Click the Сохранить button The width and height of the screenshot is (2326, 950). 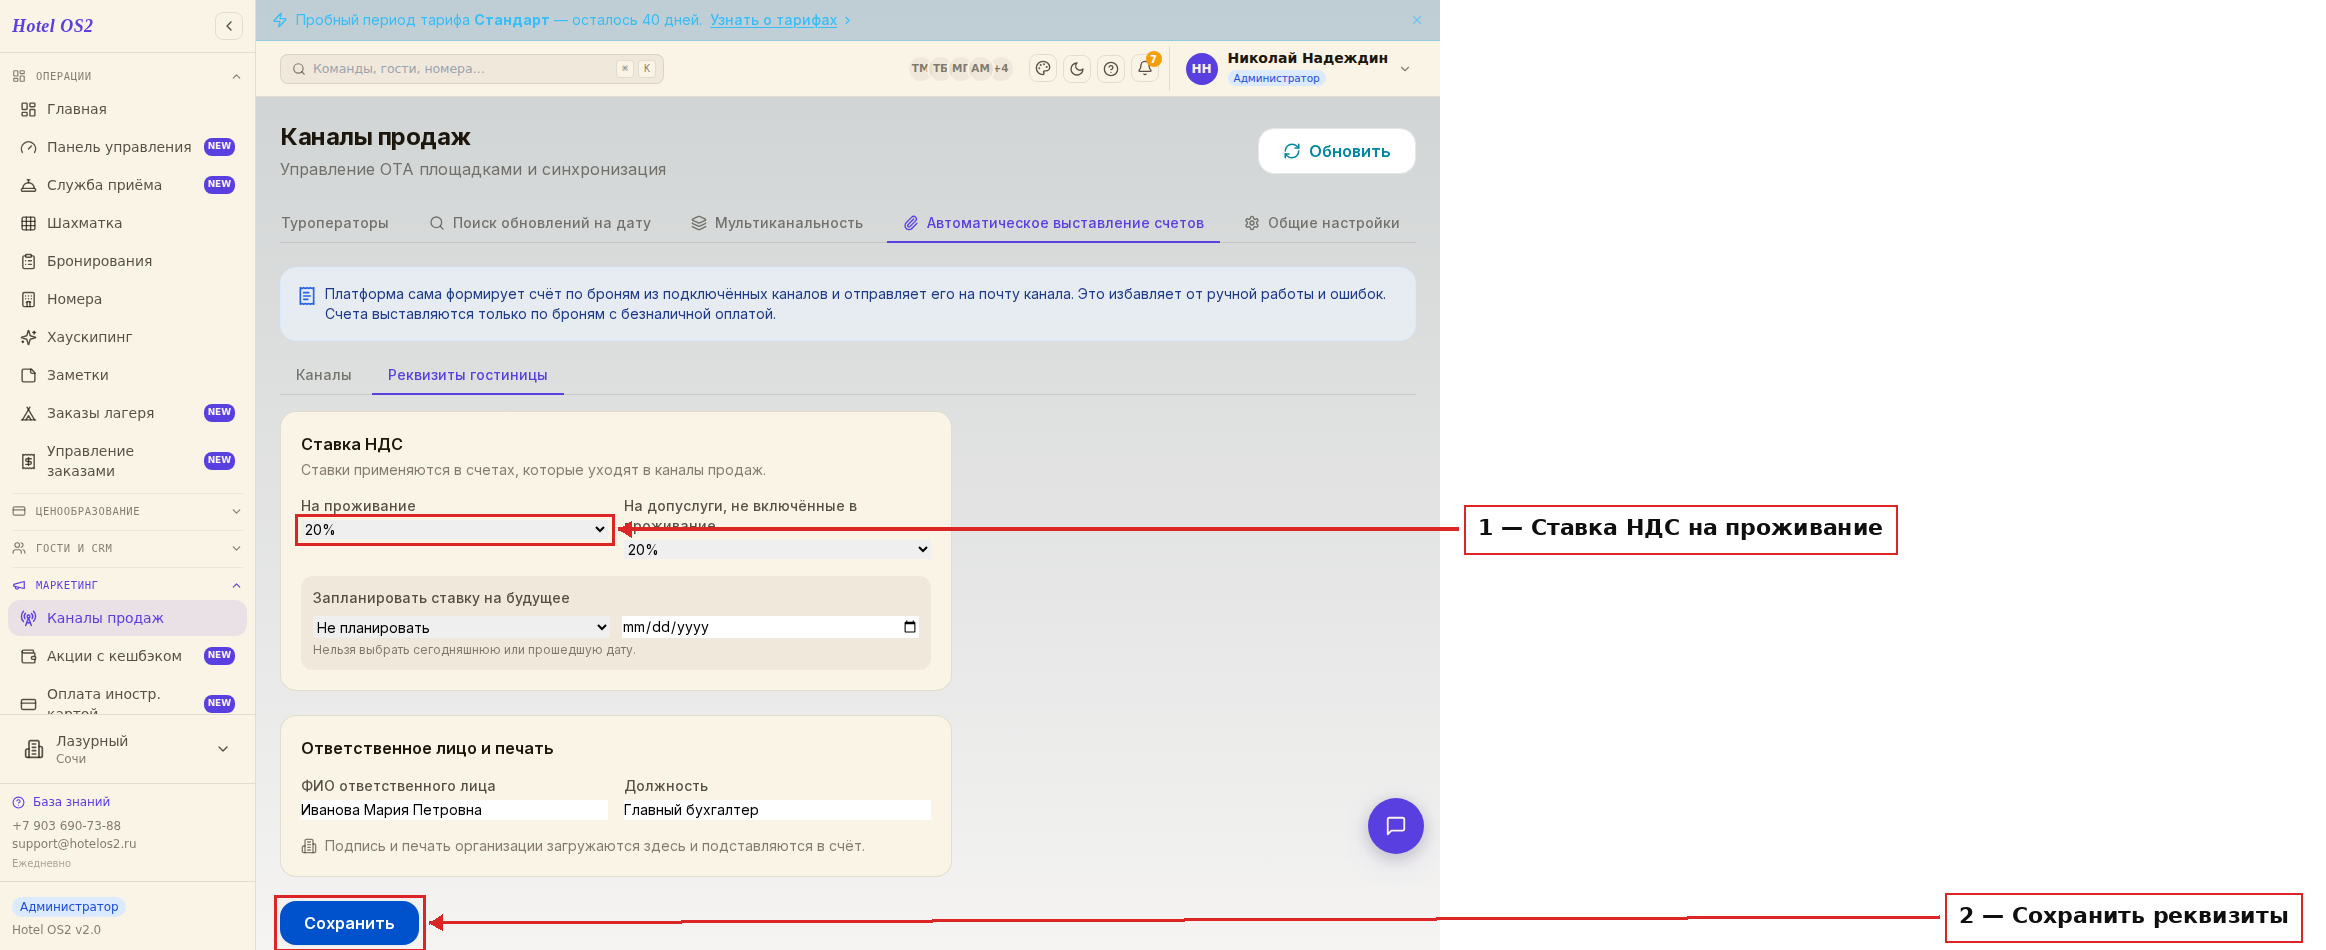pos(349,923)
